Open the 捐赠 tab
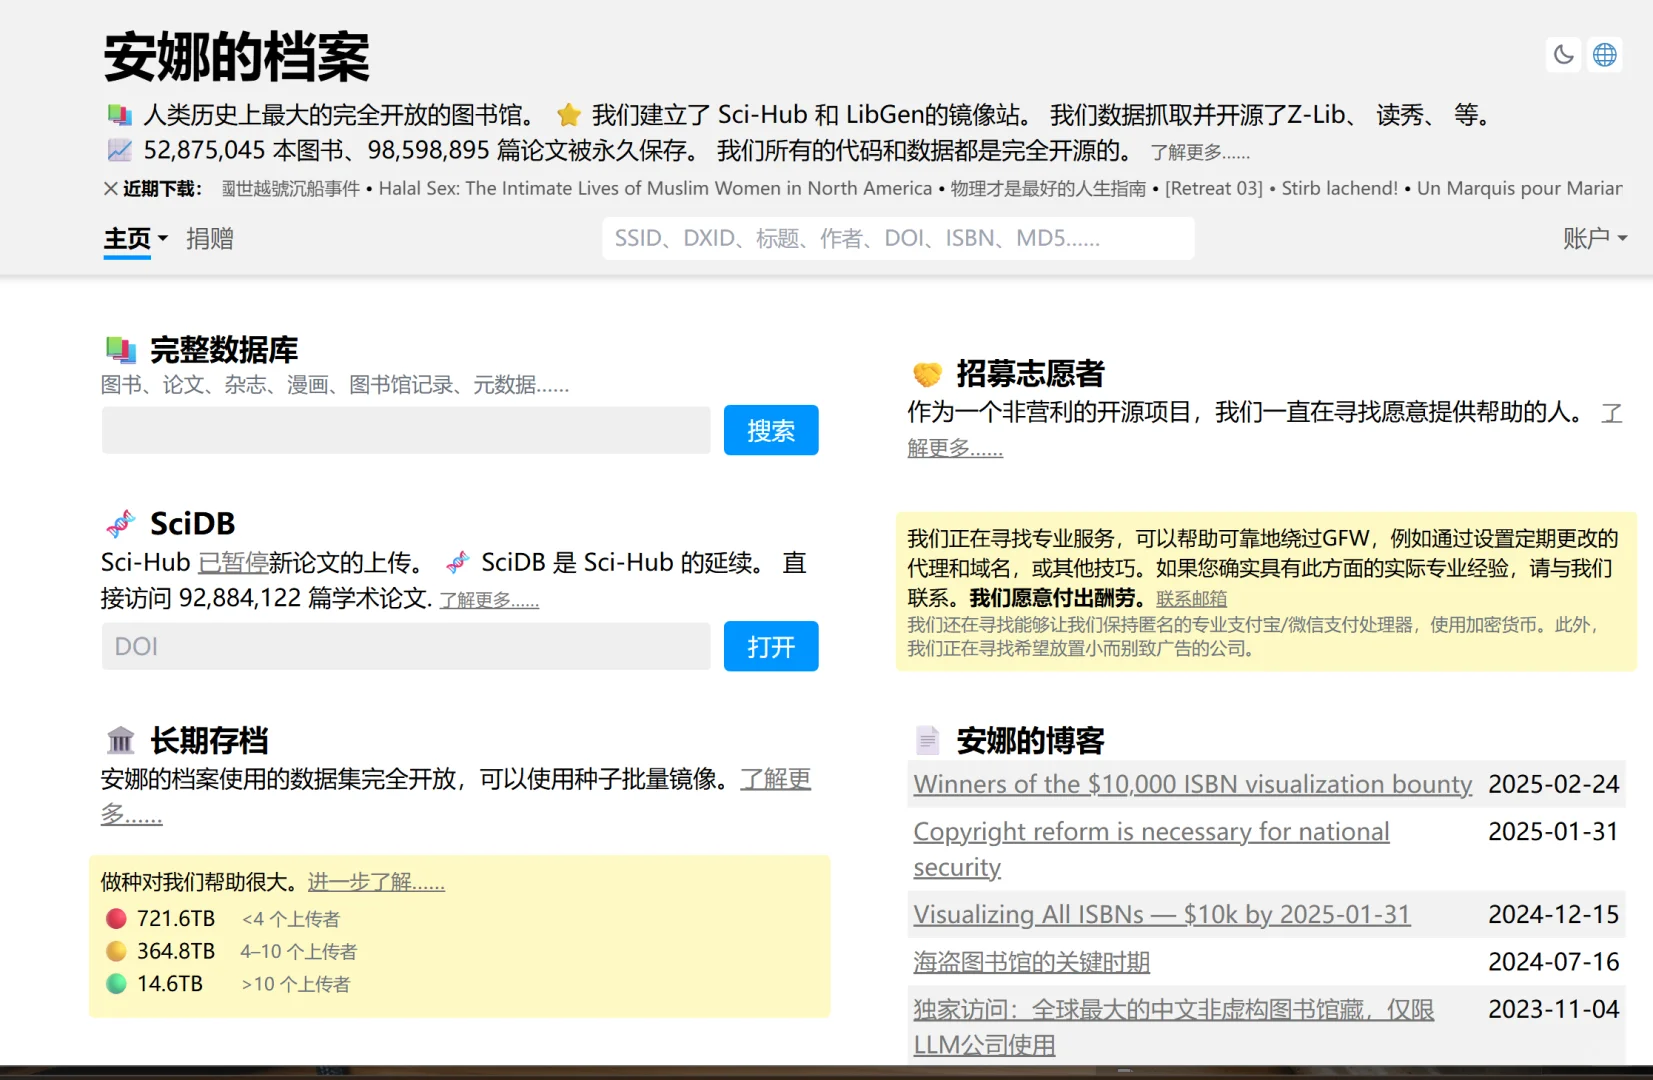Screen dimensions: 1653x1080 pos(210,239)
